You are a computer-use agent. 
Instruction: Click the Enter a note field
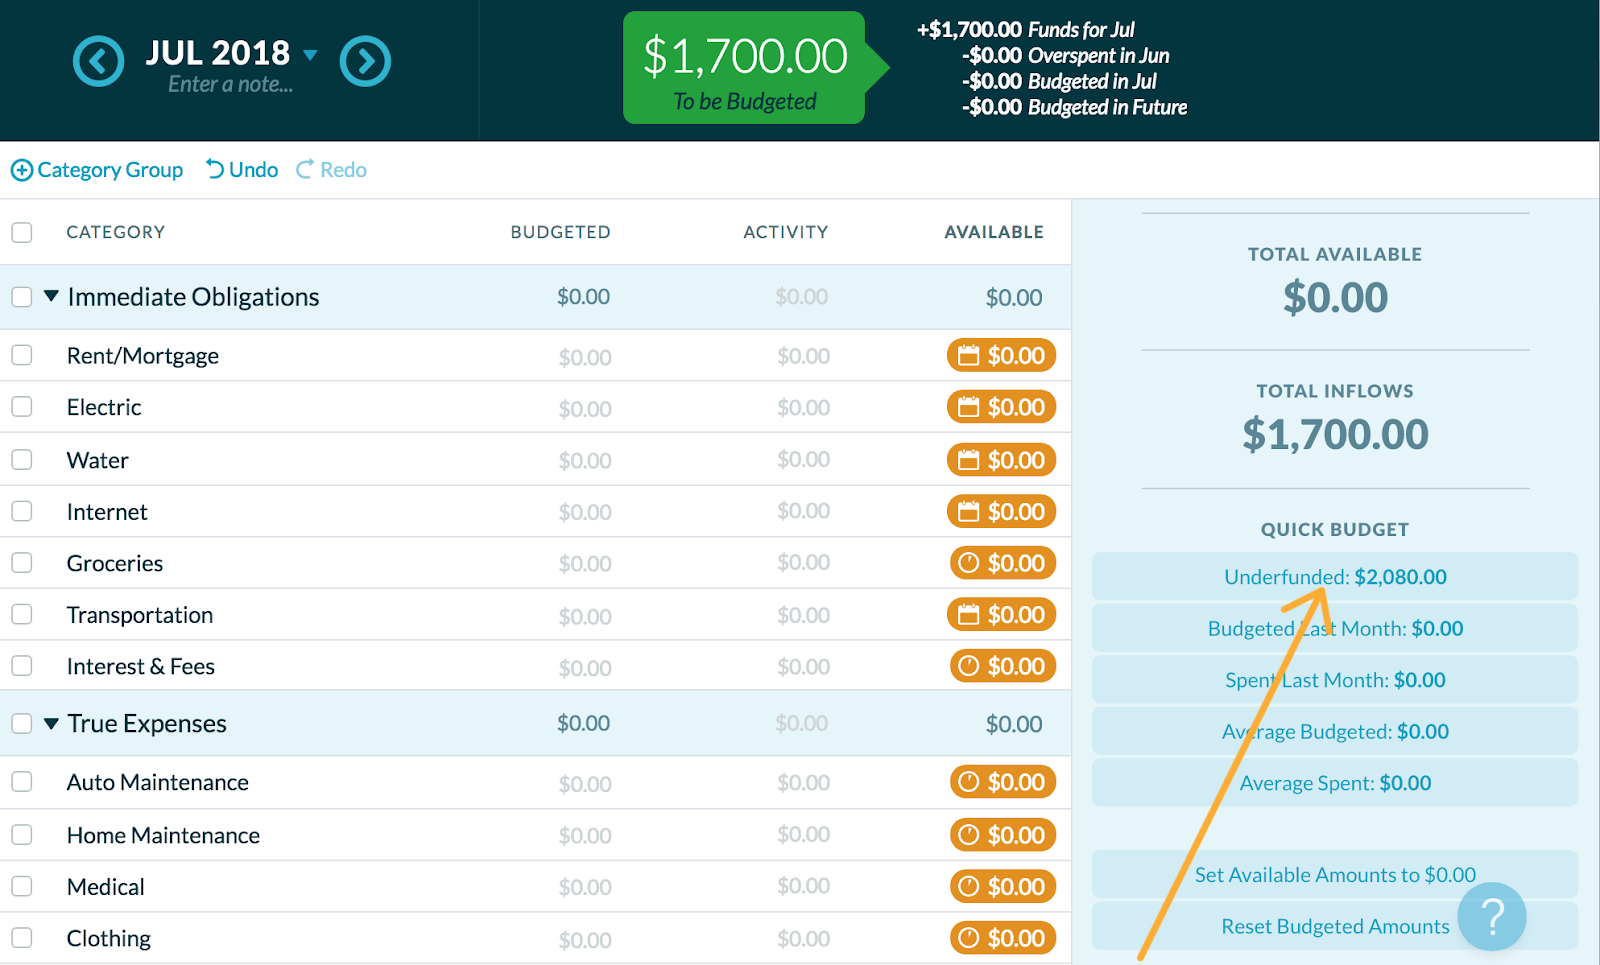[x=230, y=85]
